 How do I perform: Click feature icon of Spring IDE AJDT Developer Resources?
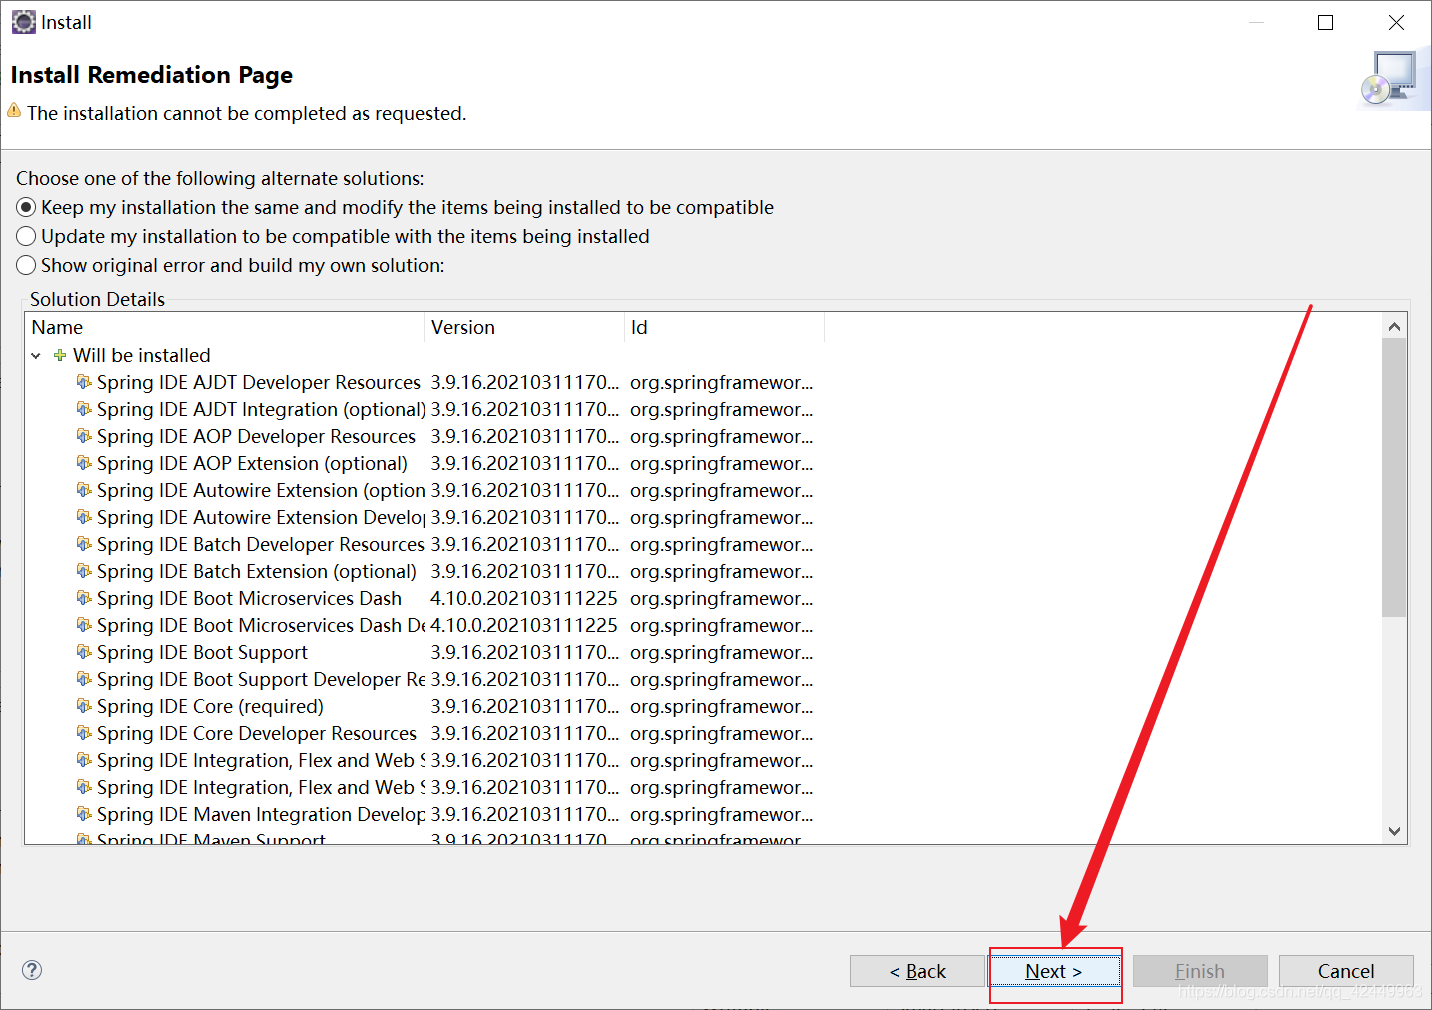click(x=84, y=382)
